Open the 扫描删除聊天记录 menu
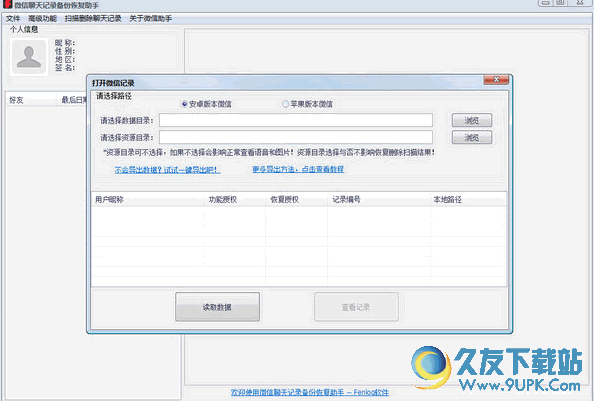This screenshot has height=401, width=594. click(x=93, y=19)
